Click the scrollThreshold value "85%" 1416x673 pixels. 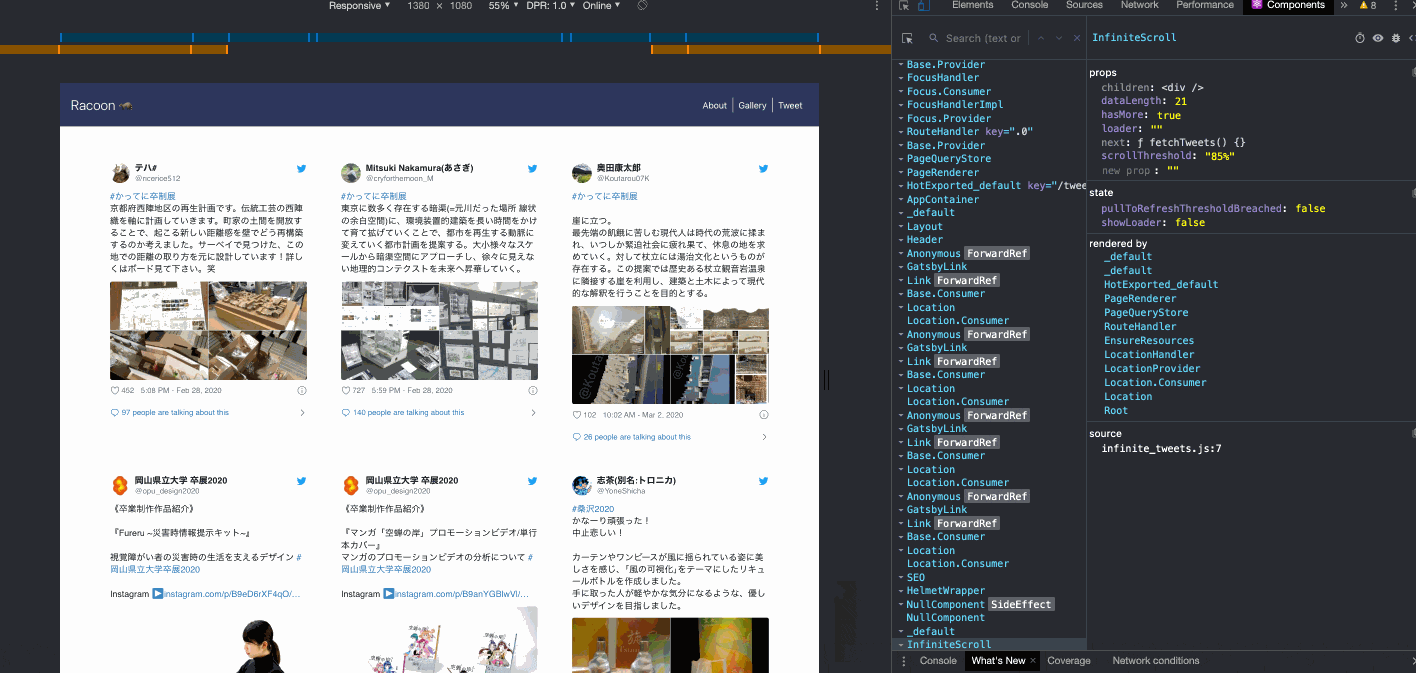tap(1219, 156)
